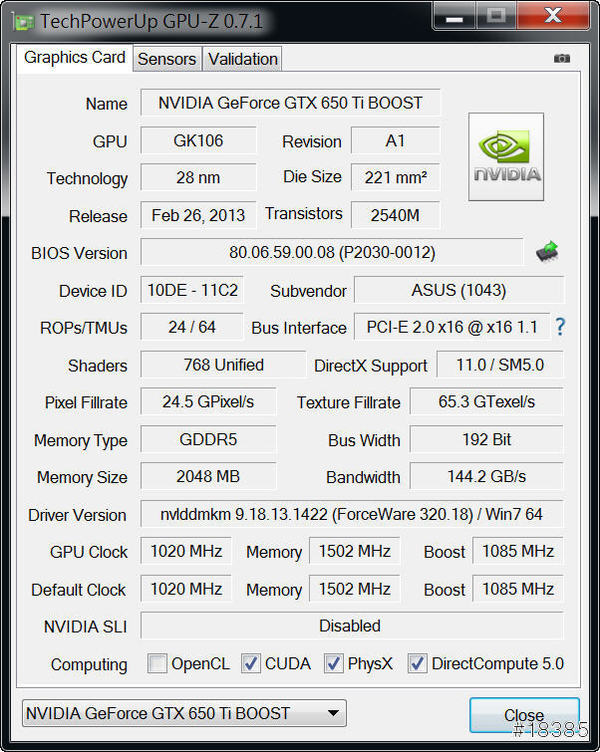
Task: Enable the OpenCL checkbox
Action: 157,663
